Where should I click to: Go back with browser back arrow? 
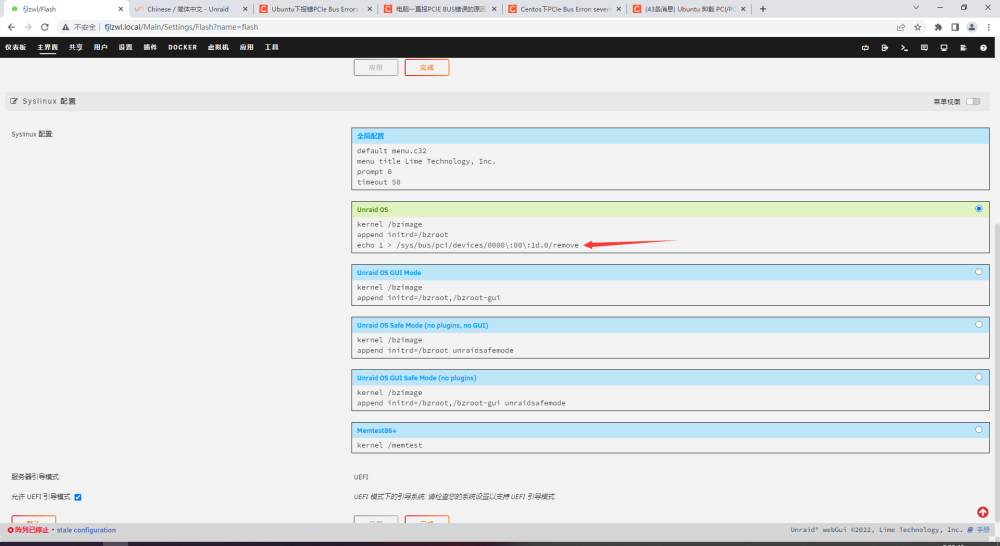tap(11, 27)
